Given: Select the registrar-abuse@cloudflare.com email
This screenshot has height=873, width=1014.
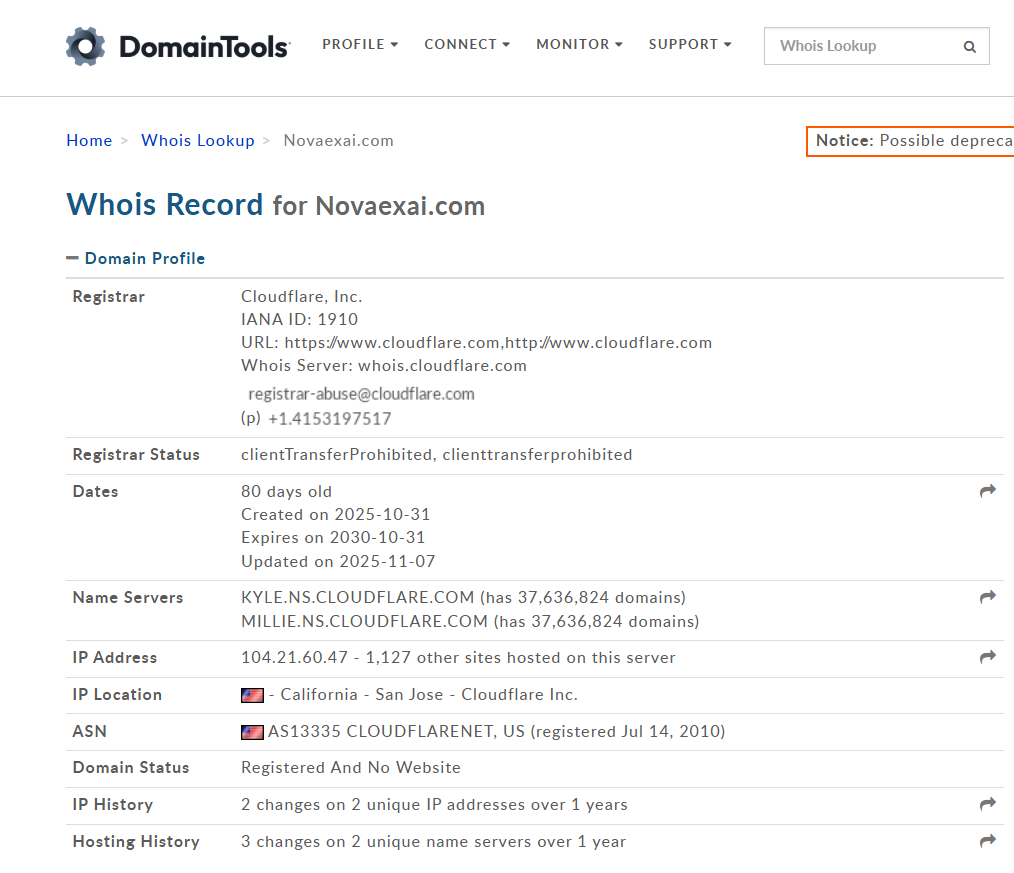Looking at the screenshot, I should [361, 394].
